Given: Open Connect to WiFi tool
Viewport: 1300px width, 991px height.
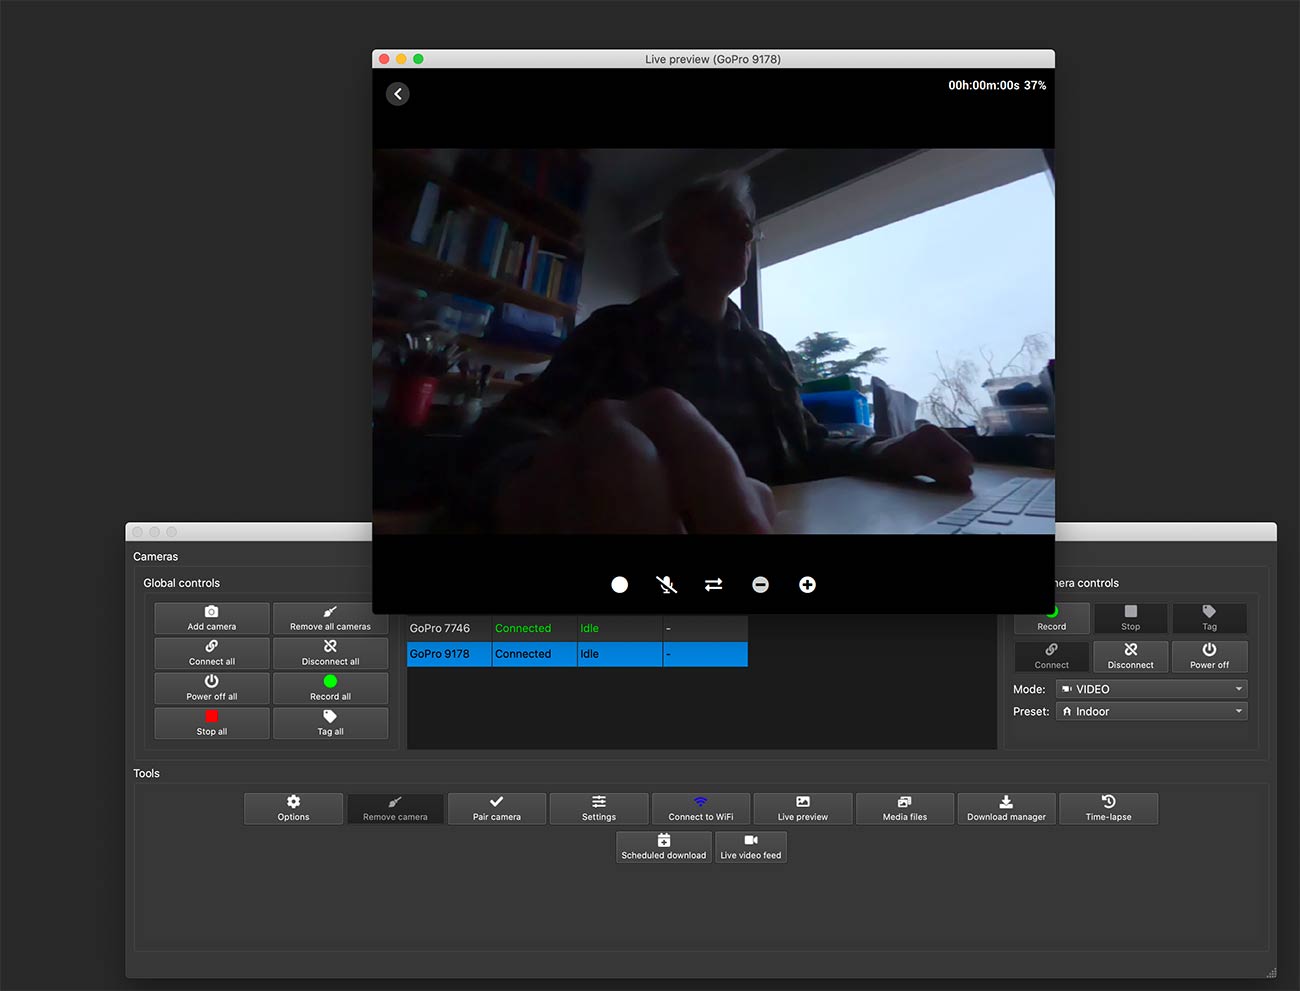Looking at the screenshot, I should (x=700, y=808).
